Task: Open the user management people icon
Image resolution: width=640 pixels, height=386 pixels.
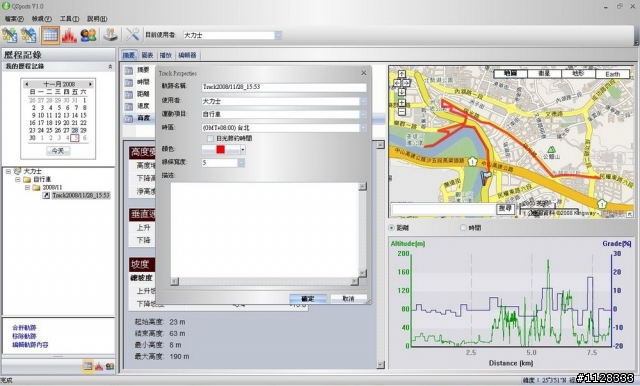Action: click(88, 35)
